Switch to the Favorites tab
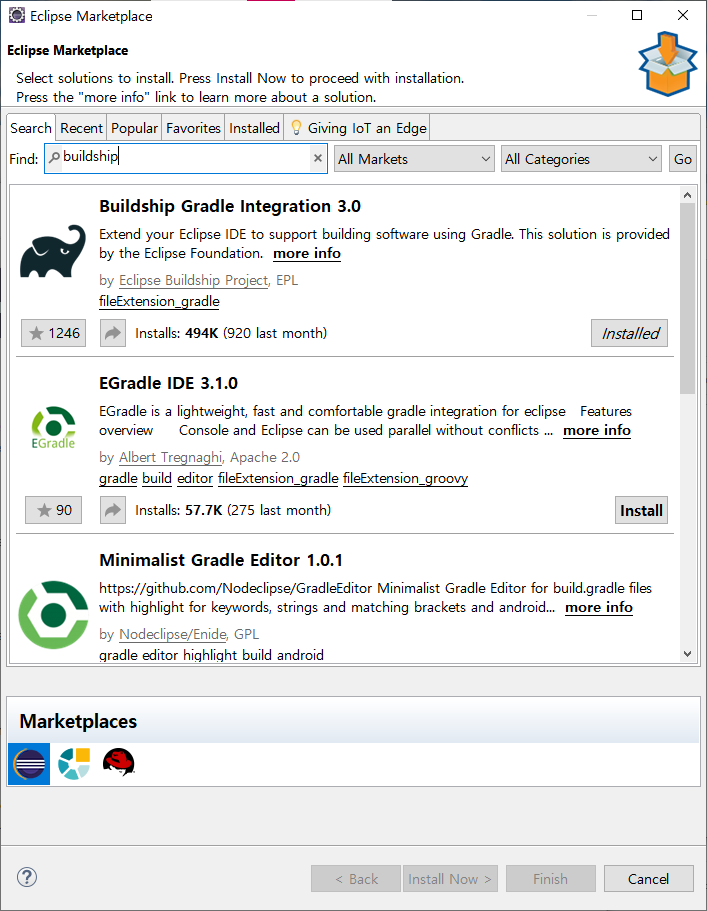The height and width of the screenshot is (911, 707). pos(193,128)
